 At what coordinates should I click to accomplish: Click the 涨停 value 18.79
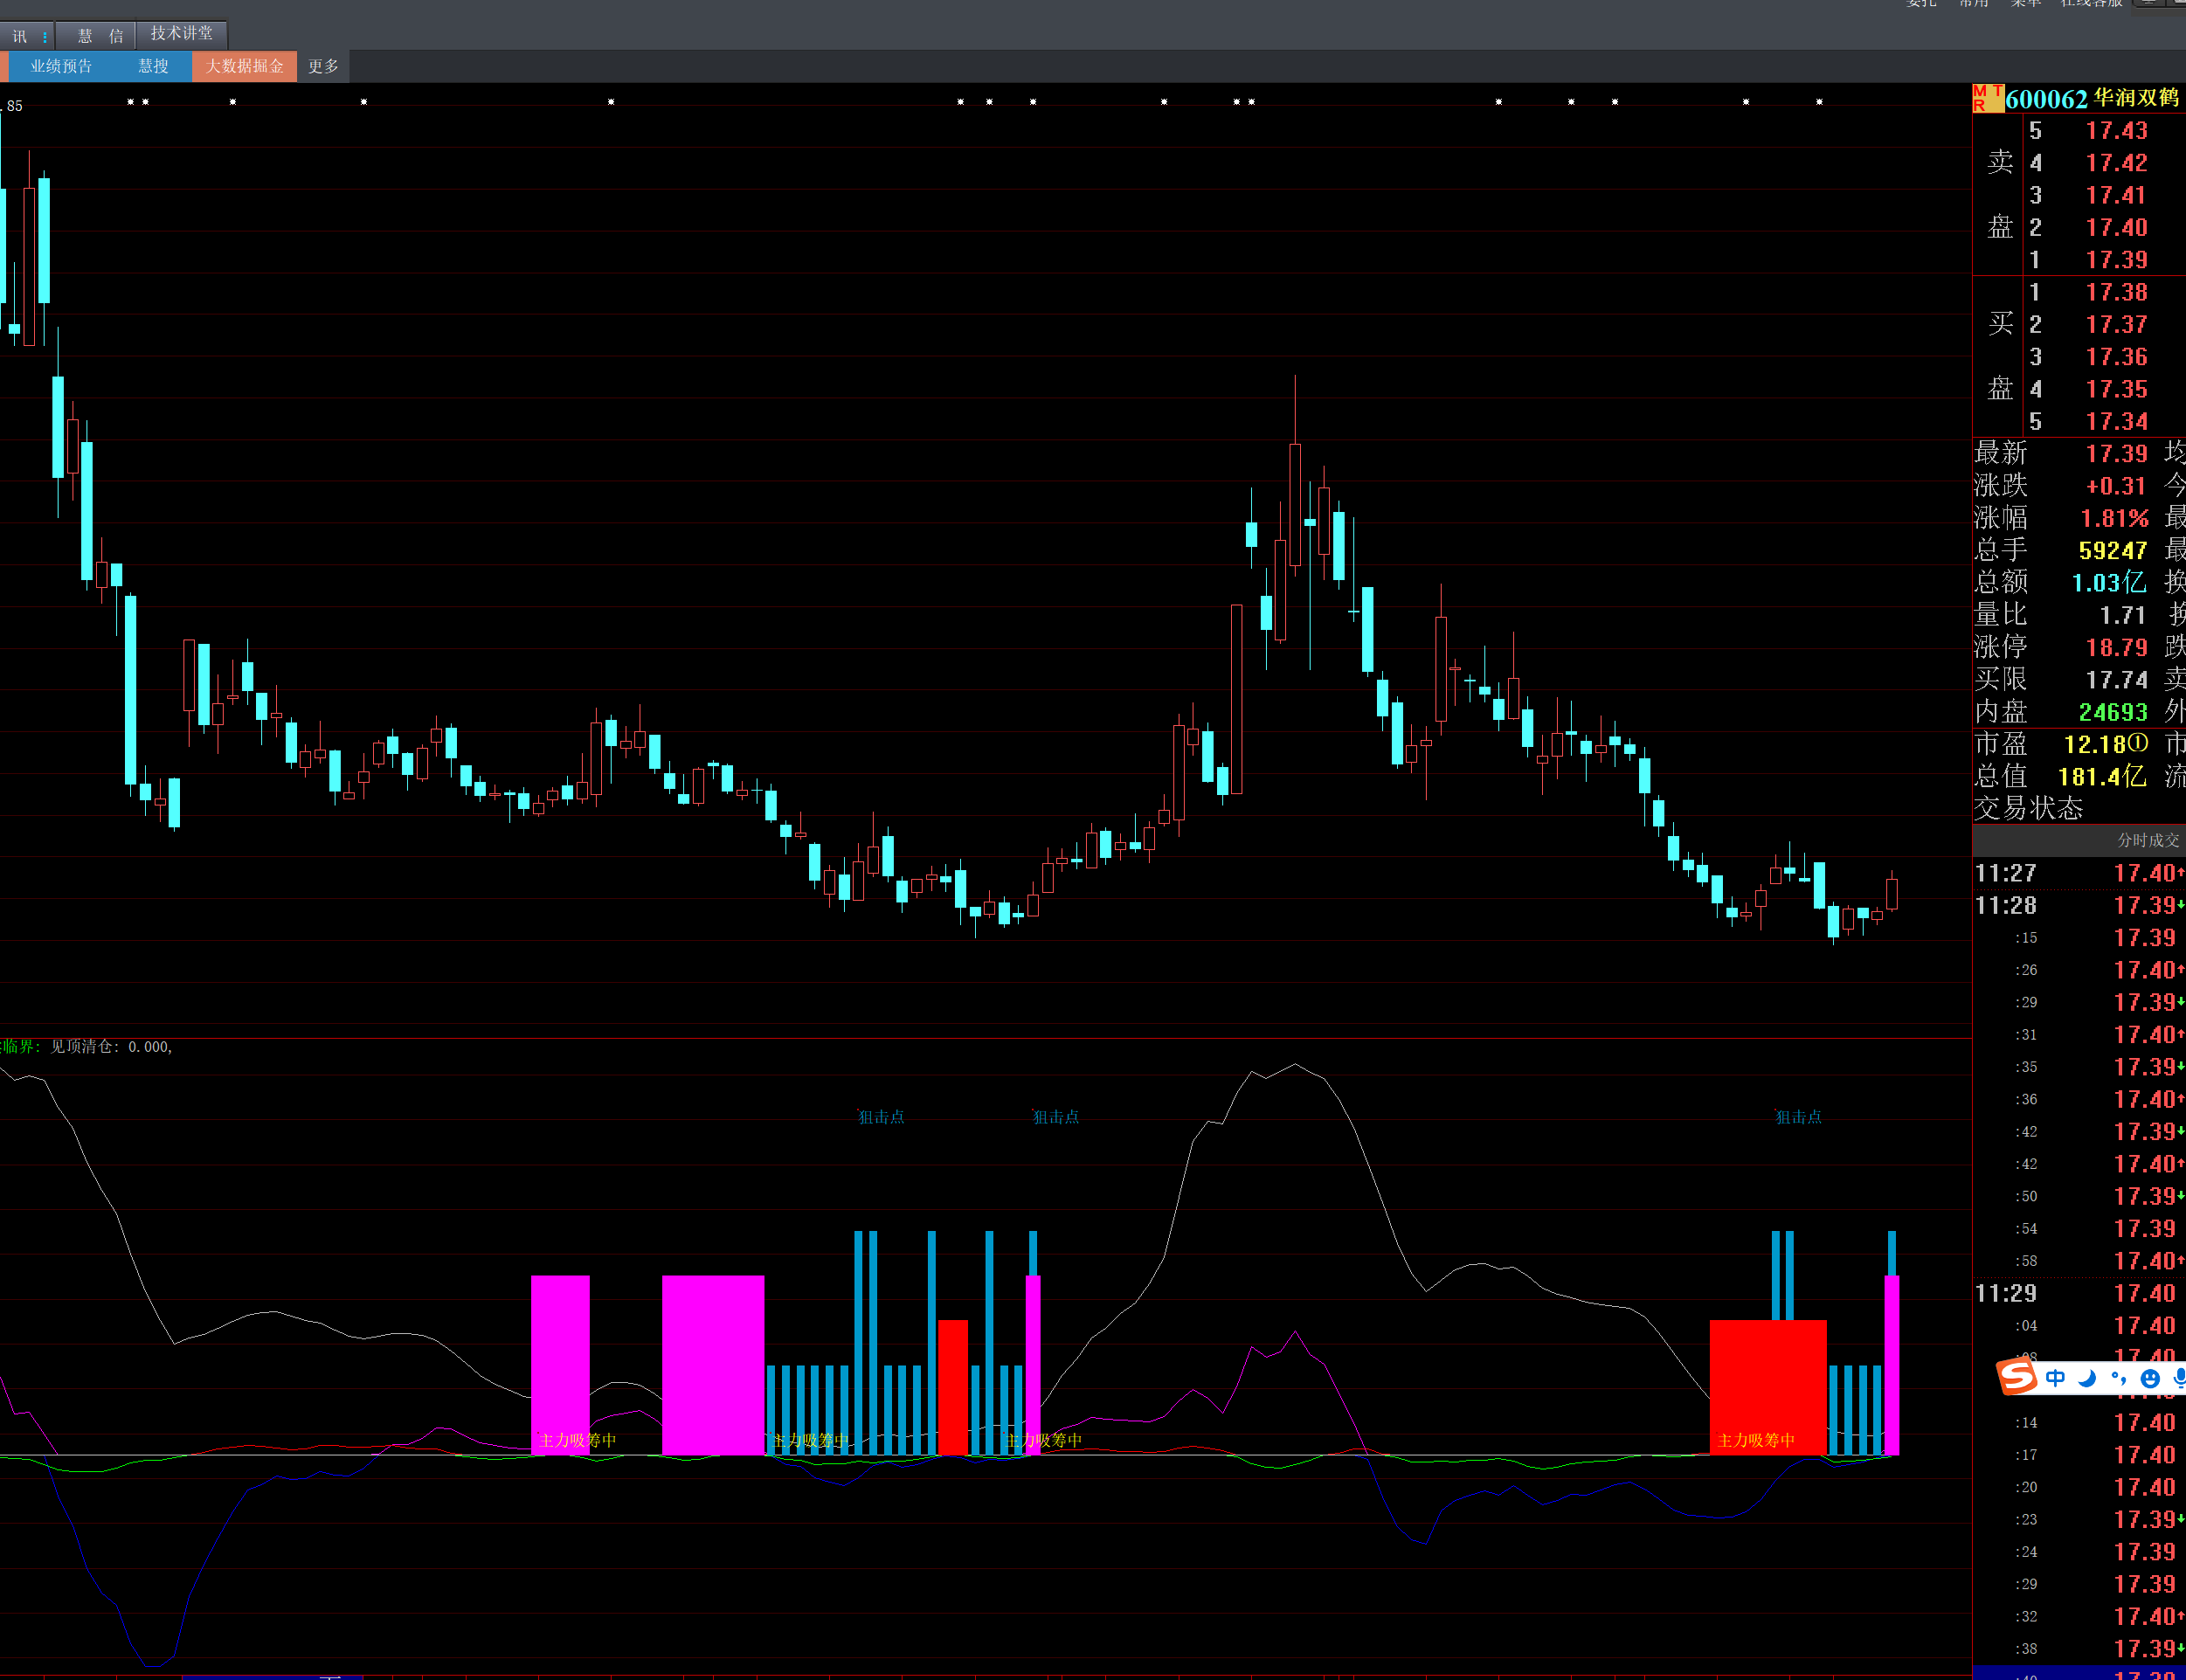[x=2116, y=648]
